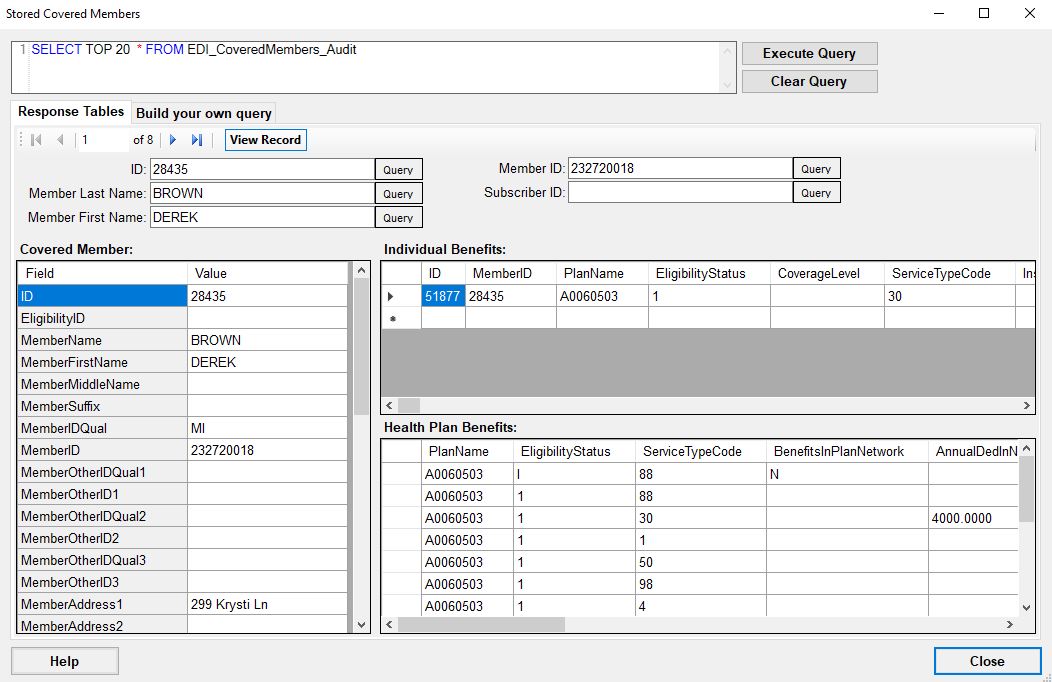1052x682 pixels.
Task: Click ServiceTypeCode header in Individual Benefits
Action: 949,273
